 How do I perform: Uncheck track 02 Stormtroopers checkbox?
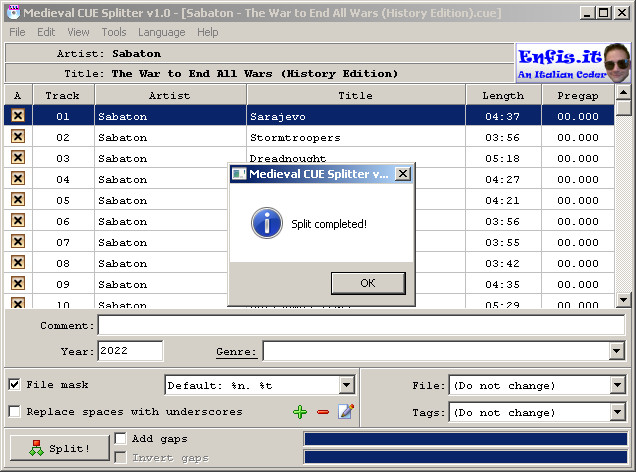click(x=17, y=136)
